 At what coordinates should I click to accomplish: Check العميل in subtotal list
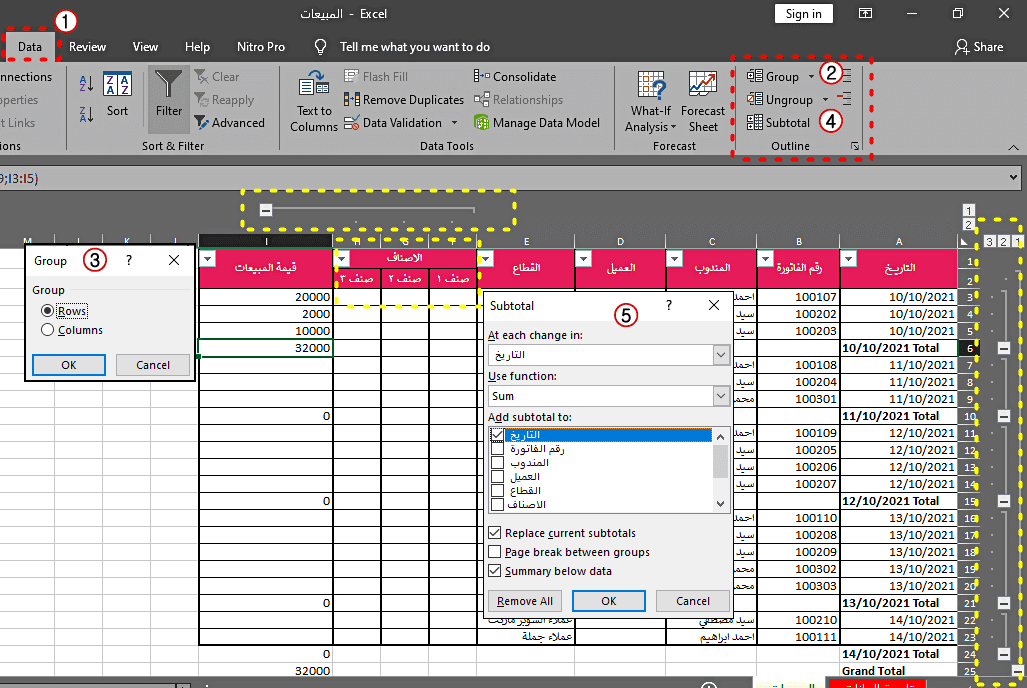[497, 477]
